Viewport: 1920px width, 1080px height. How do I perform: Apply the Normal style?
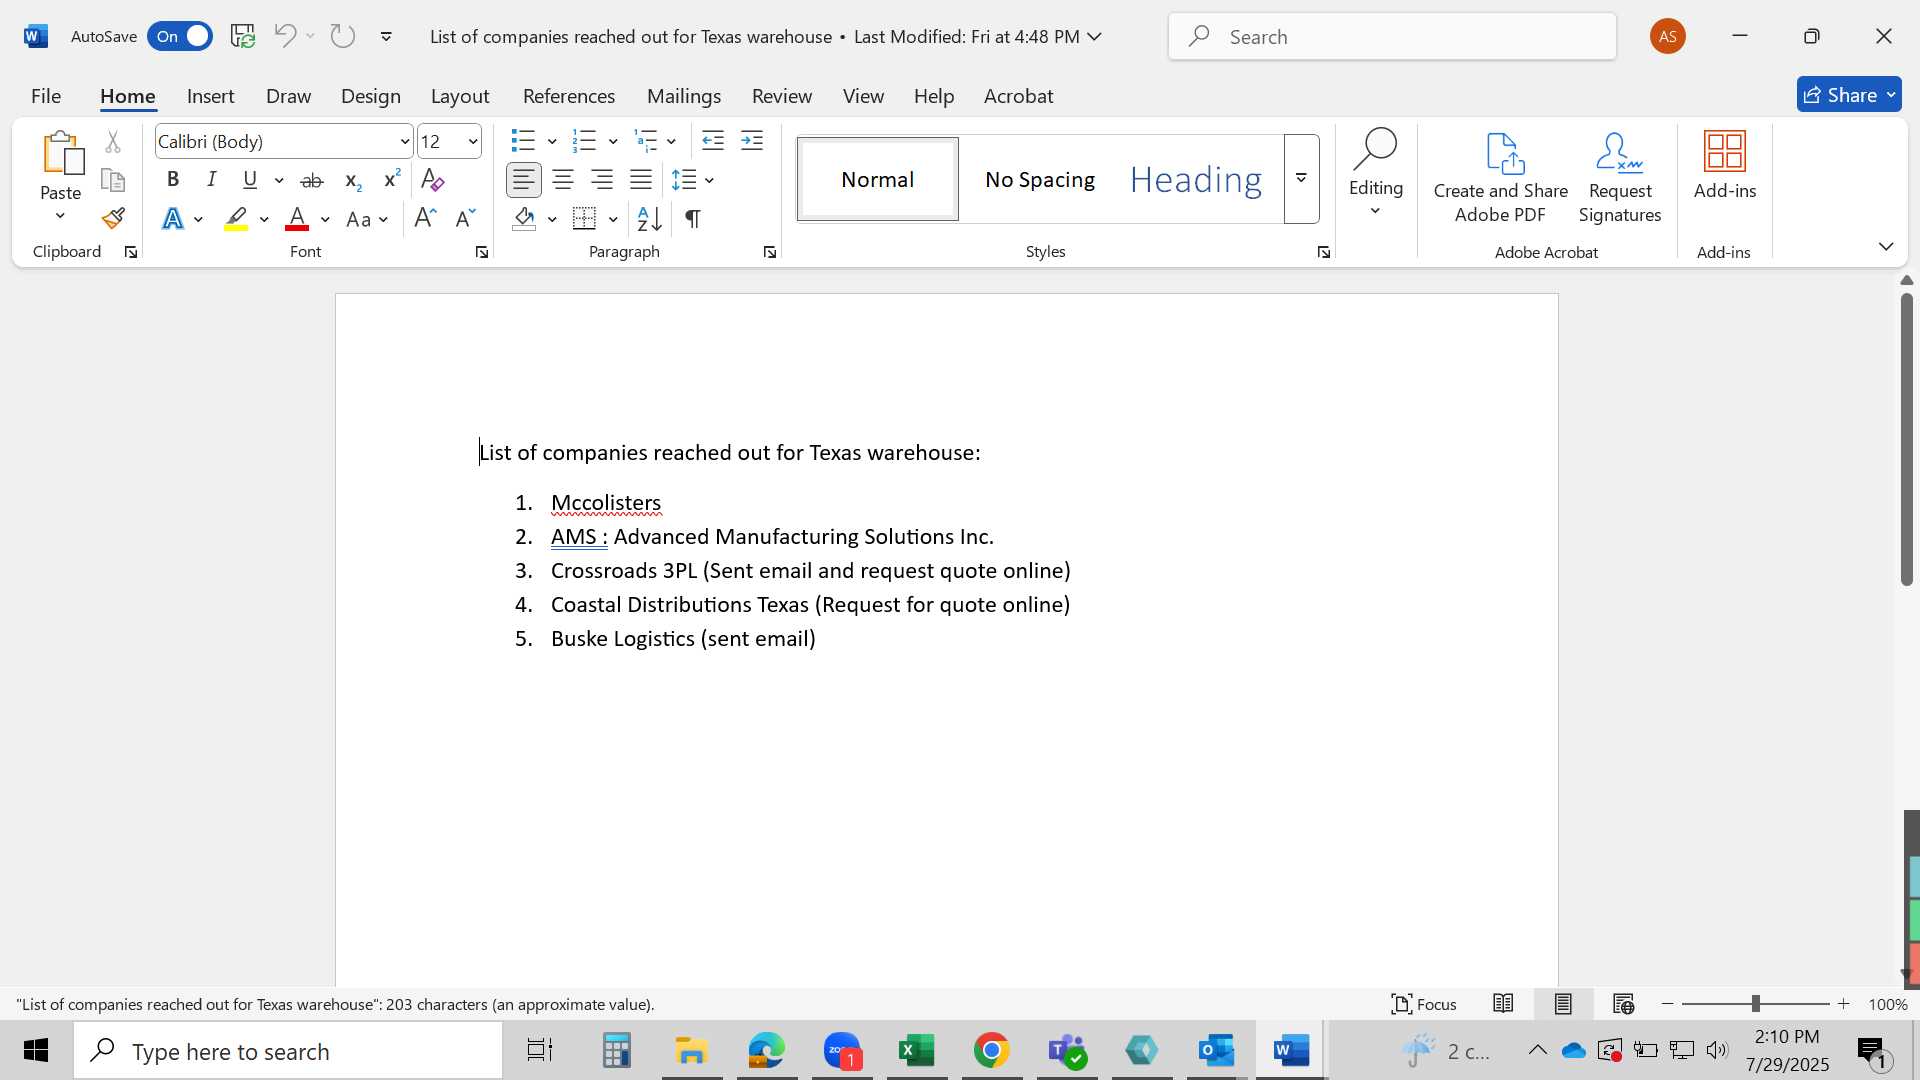tap(878, 179)
